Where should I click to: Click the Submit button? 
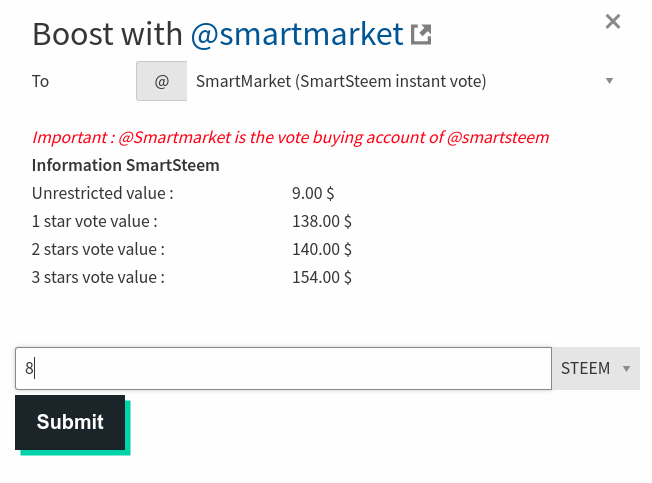(x=70, y=422)
